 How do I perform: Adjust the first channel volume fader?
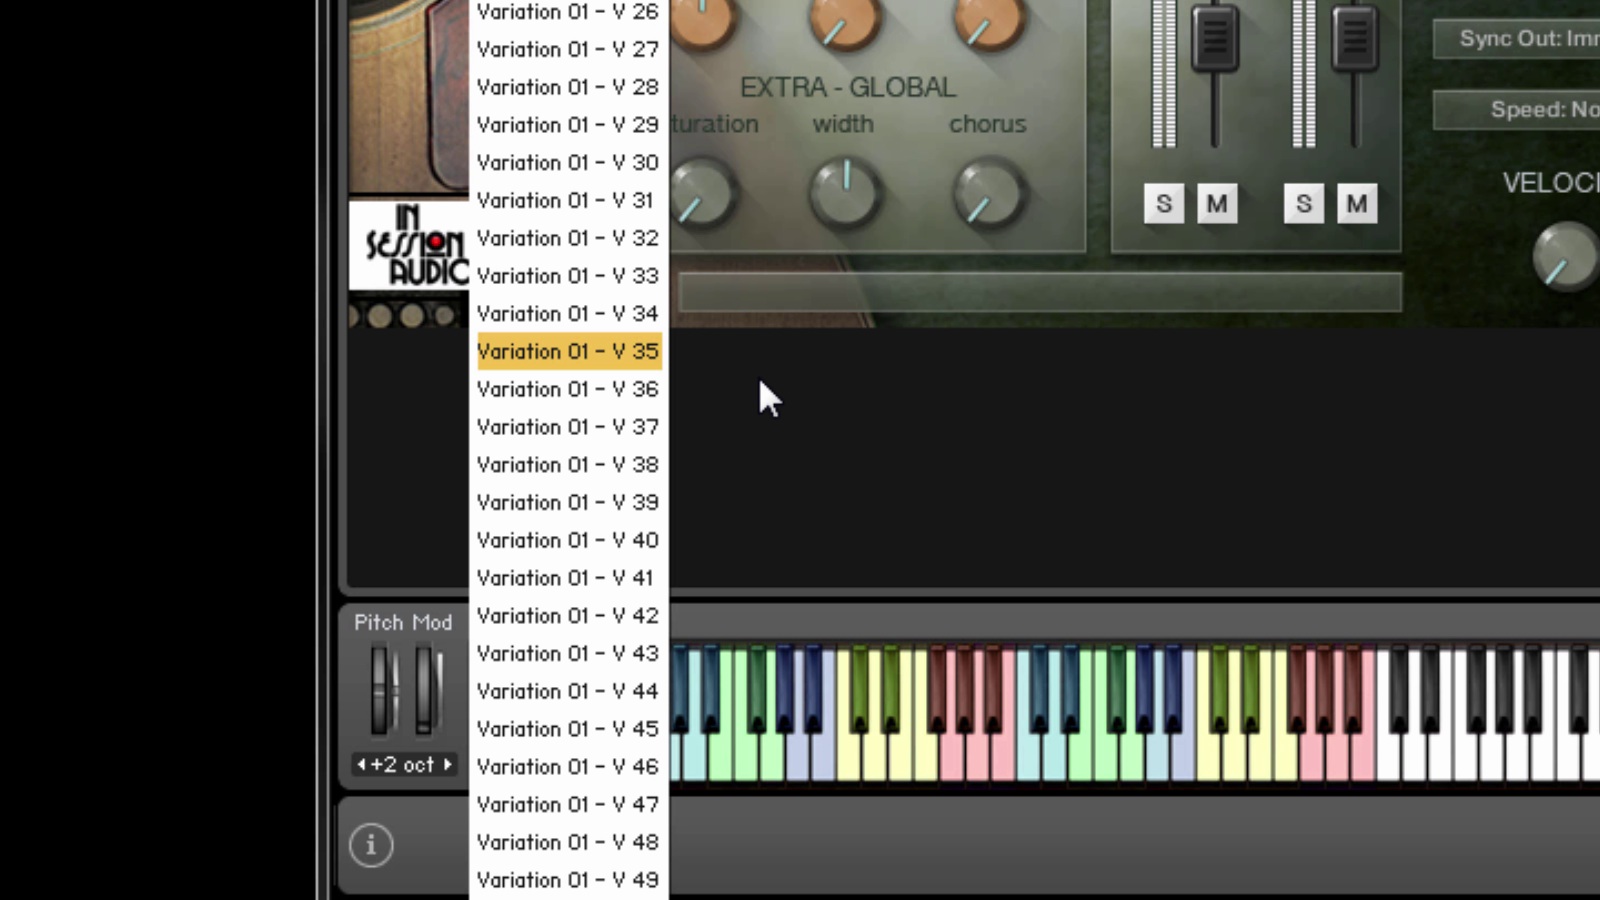1215,37
